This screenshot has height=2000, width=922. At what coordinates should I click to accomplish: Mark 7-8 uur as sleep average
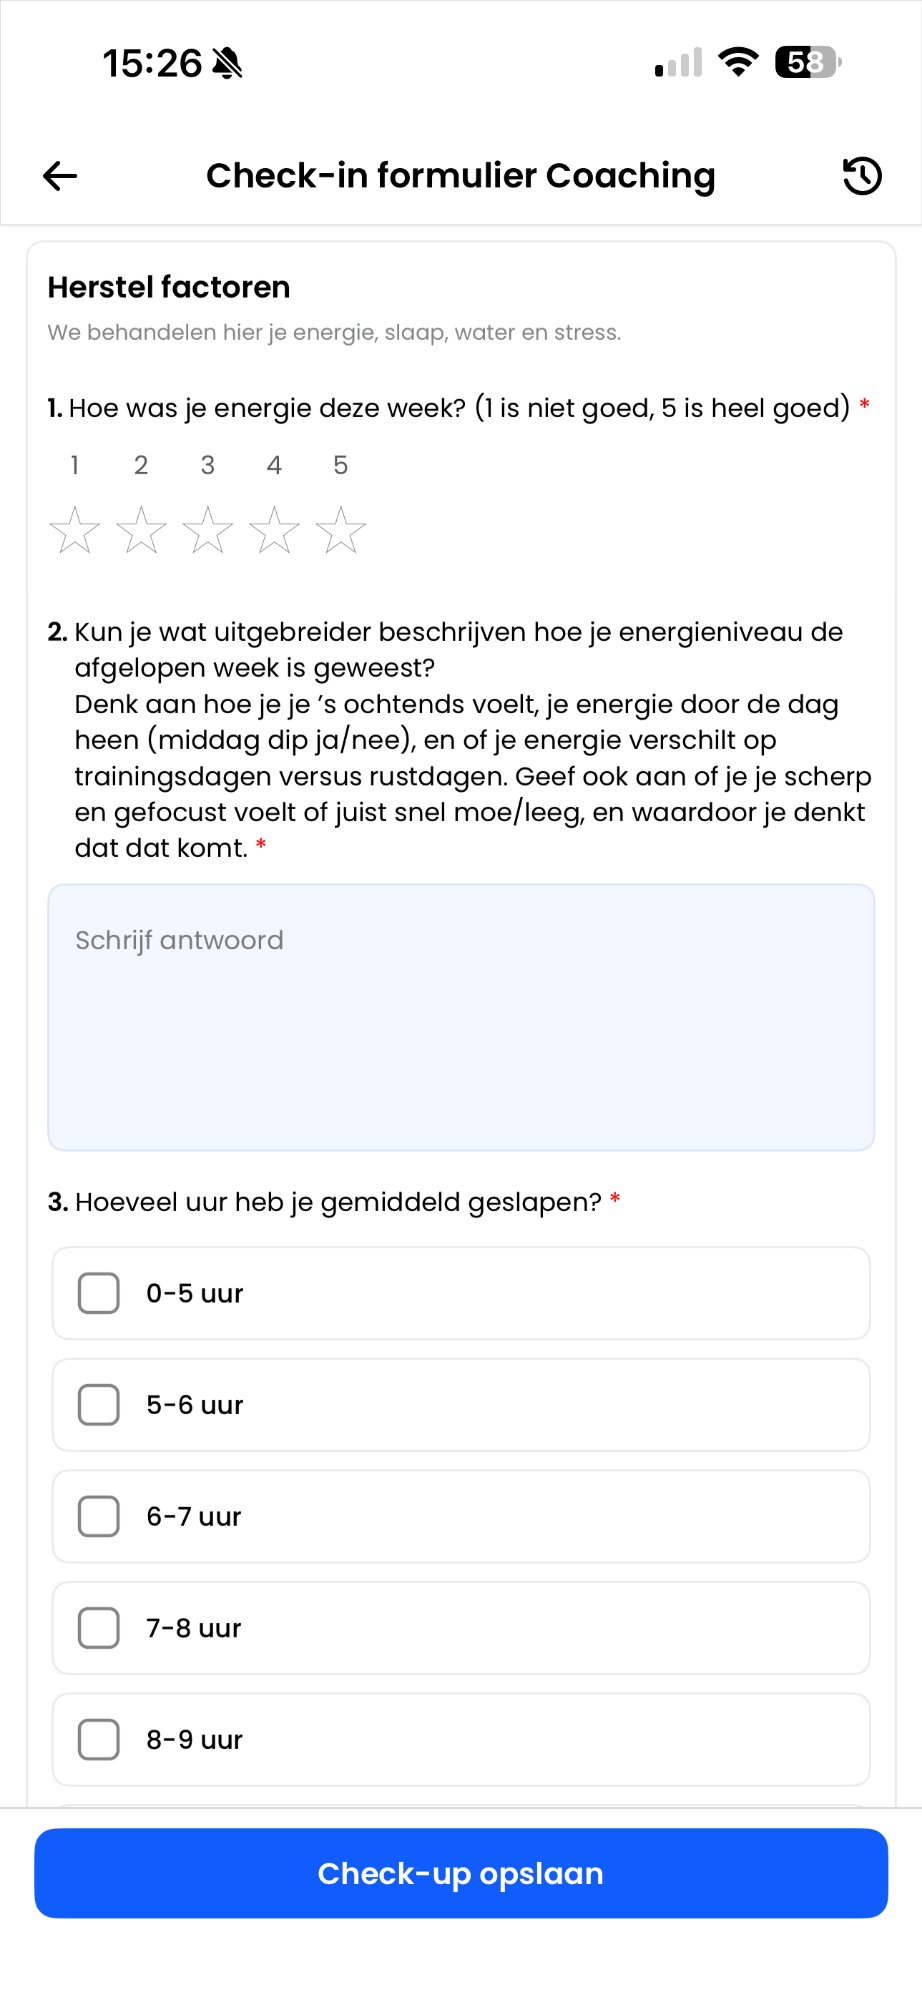99,1628
